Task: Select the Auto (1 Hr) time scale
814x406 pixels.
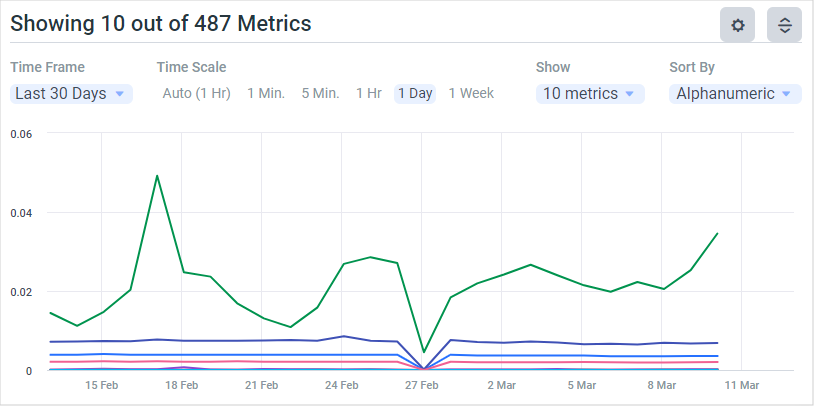Action: pos(196,93)
